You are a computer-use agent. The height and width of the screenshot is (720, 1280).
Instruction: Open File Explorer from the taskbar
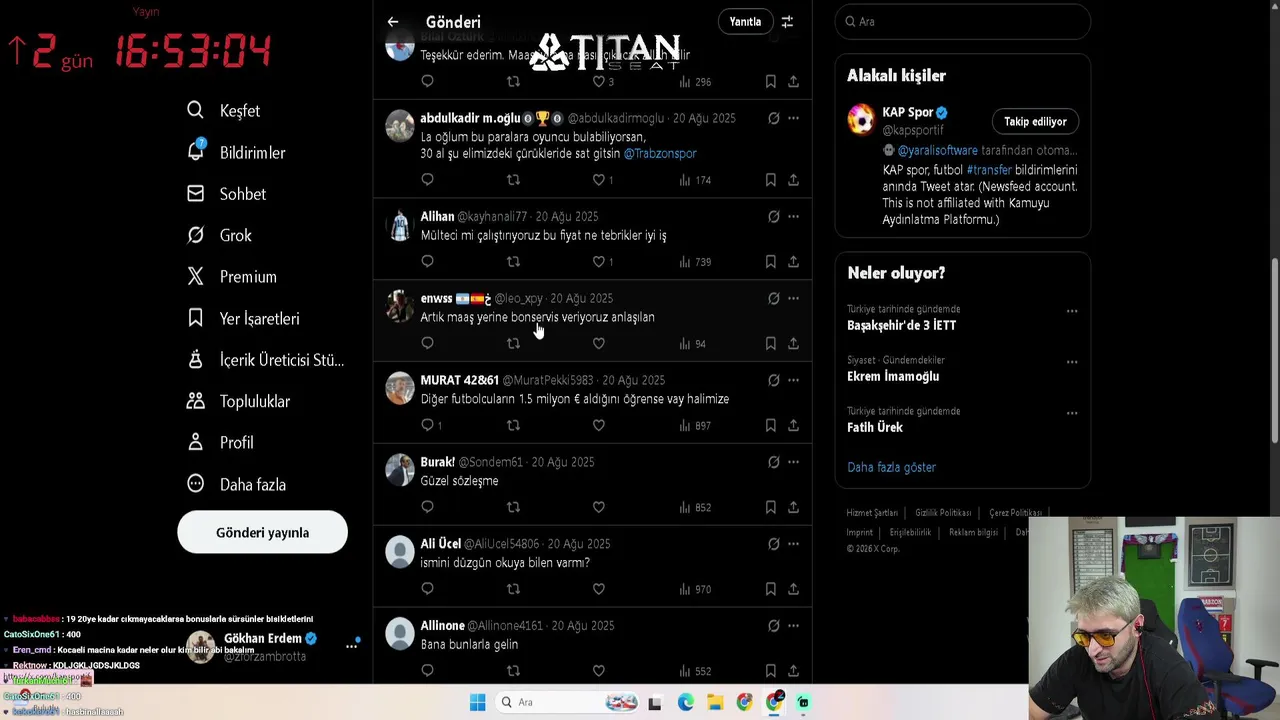click(x=715, y=702)
